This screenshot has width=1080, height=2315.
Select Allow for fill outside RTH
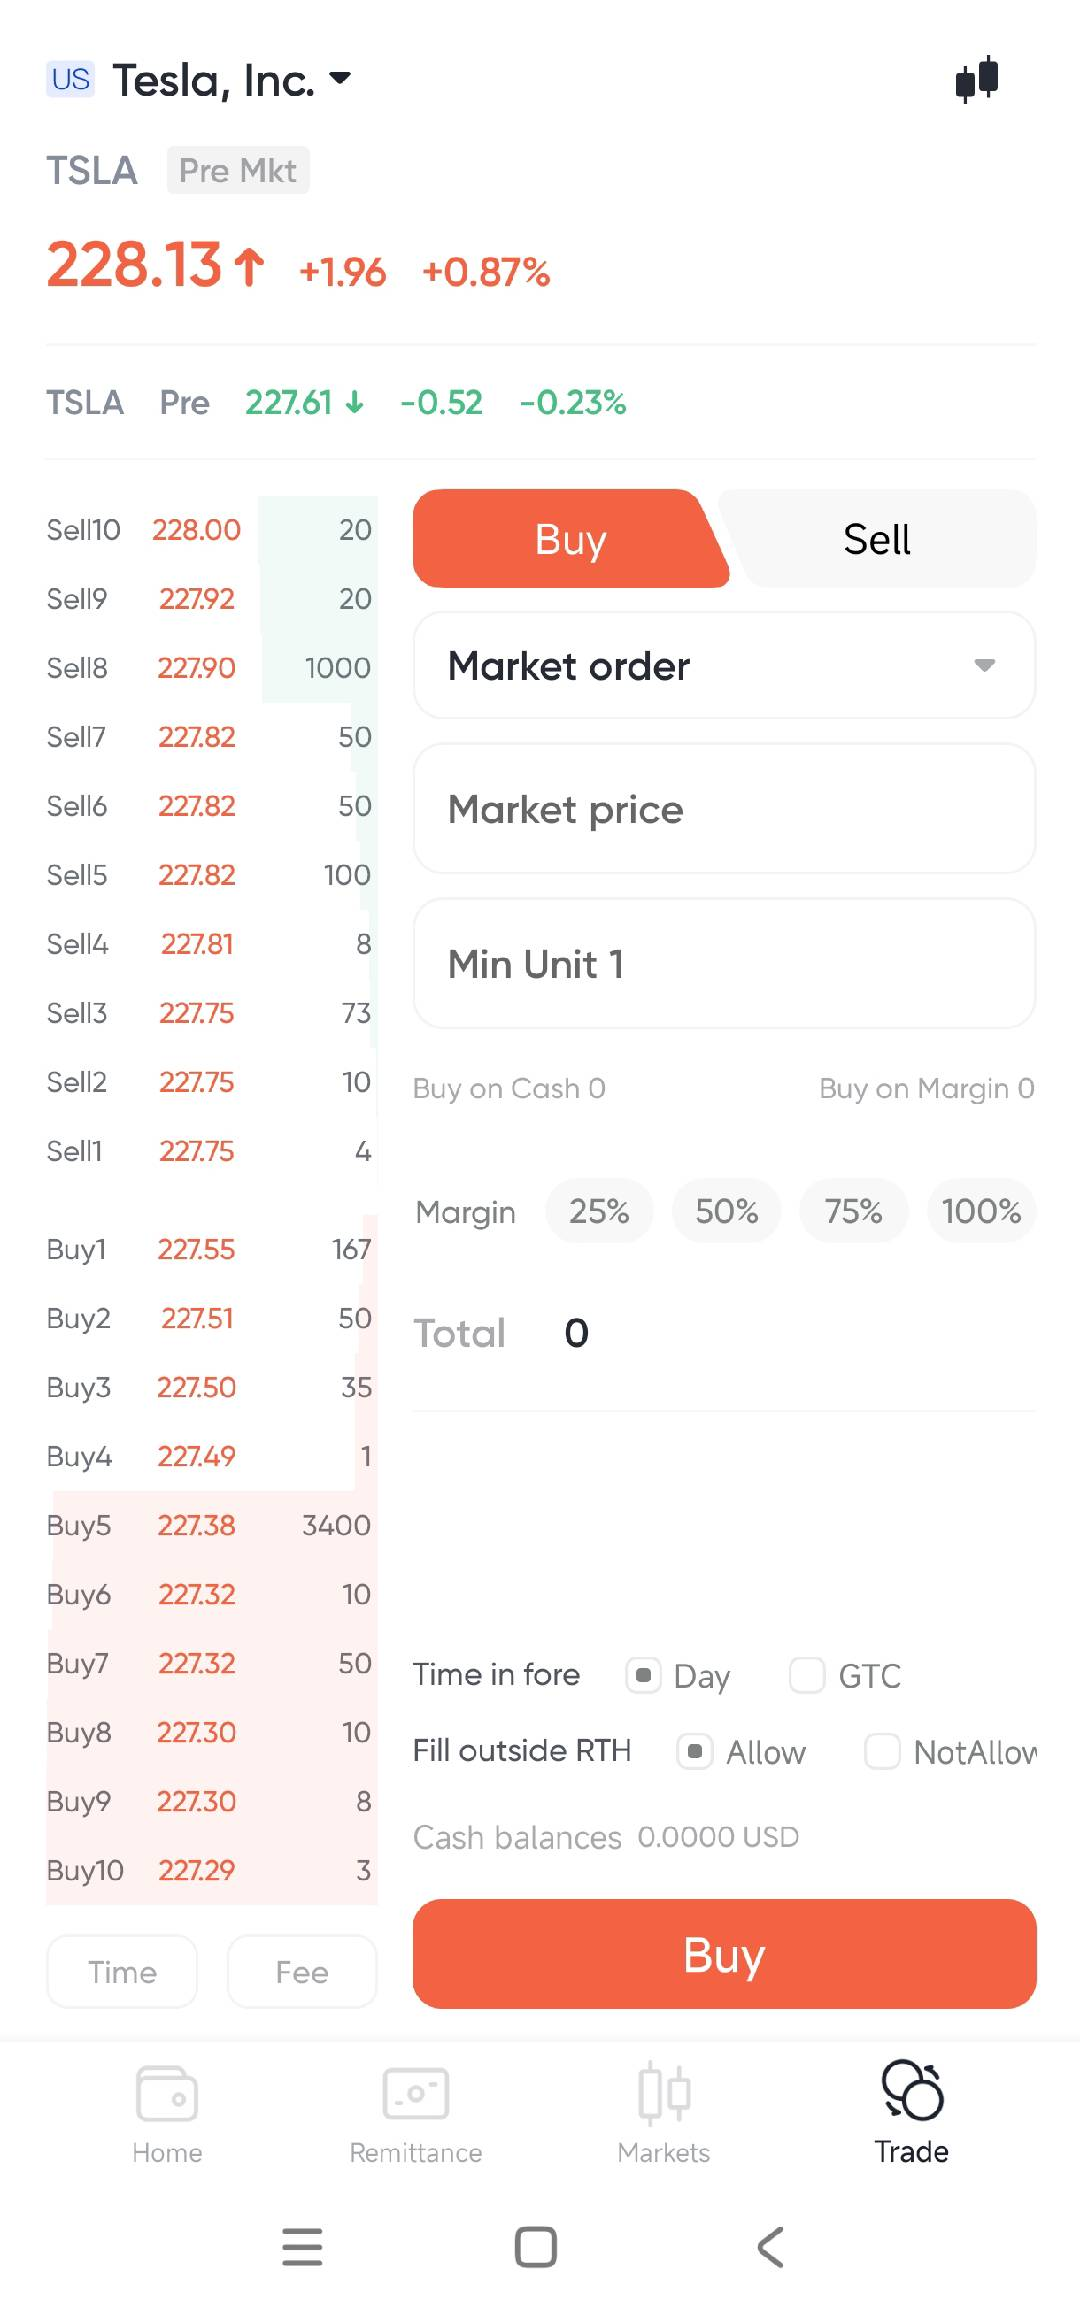click(x=695, y=1751)
